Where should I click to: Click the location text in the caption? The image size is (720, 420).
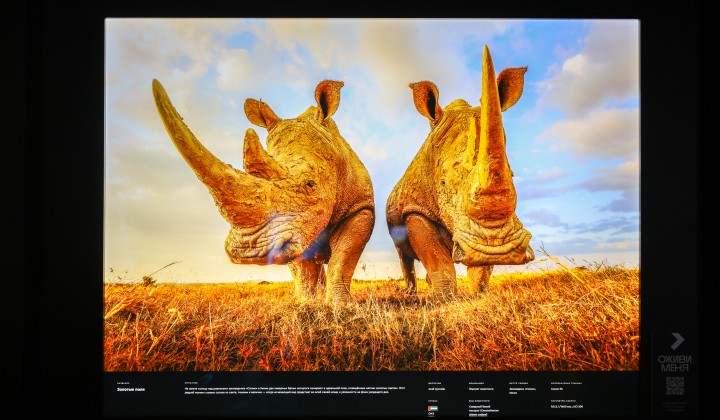coord(522,390)
